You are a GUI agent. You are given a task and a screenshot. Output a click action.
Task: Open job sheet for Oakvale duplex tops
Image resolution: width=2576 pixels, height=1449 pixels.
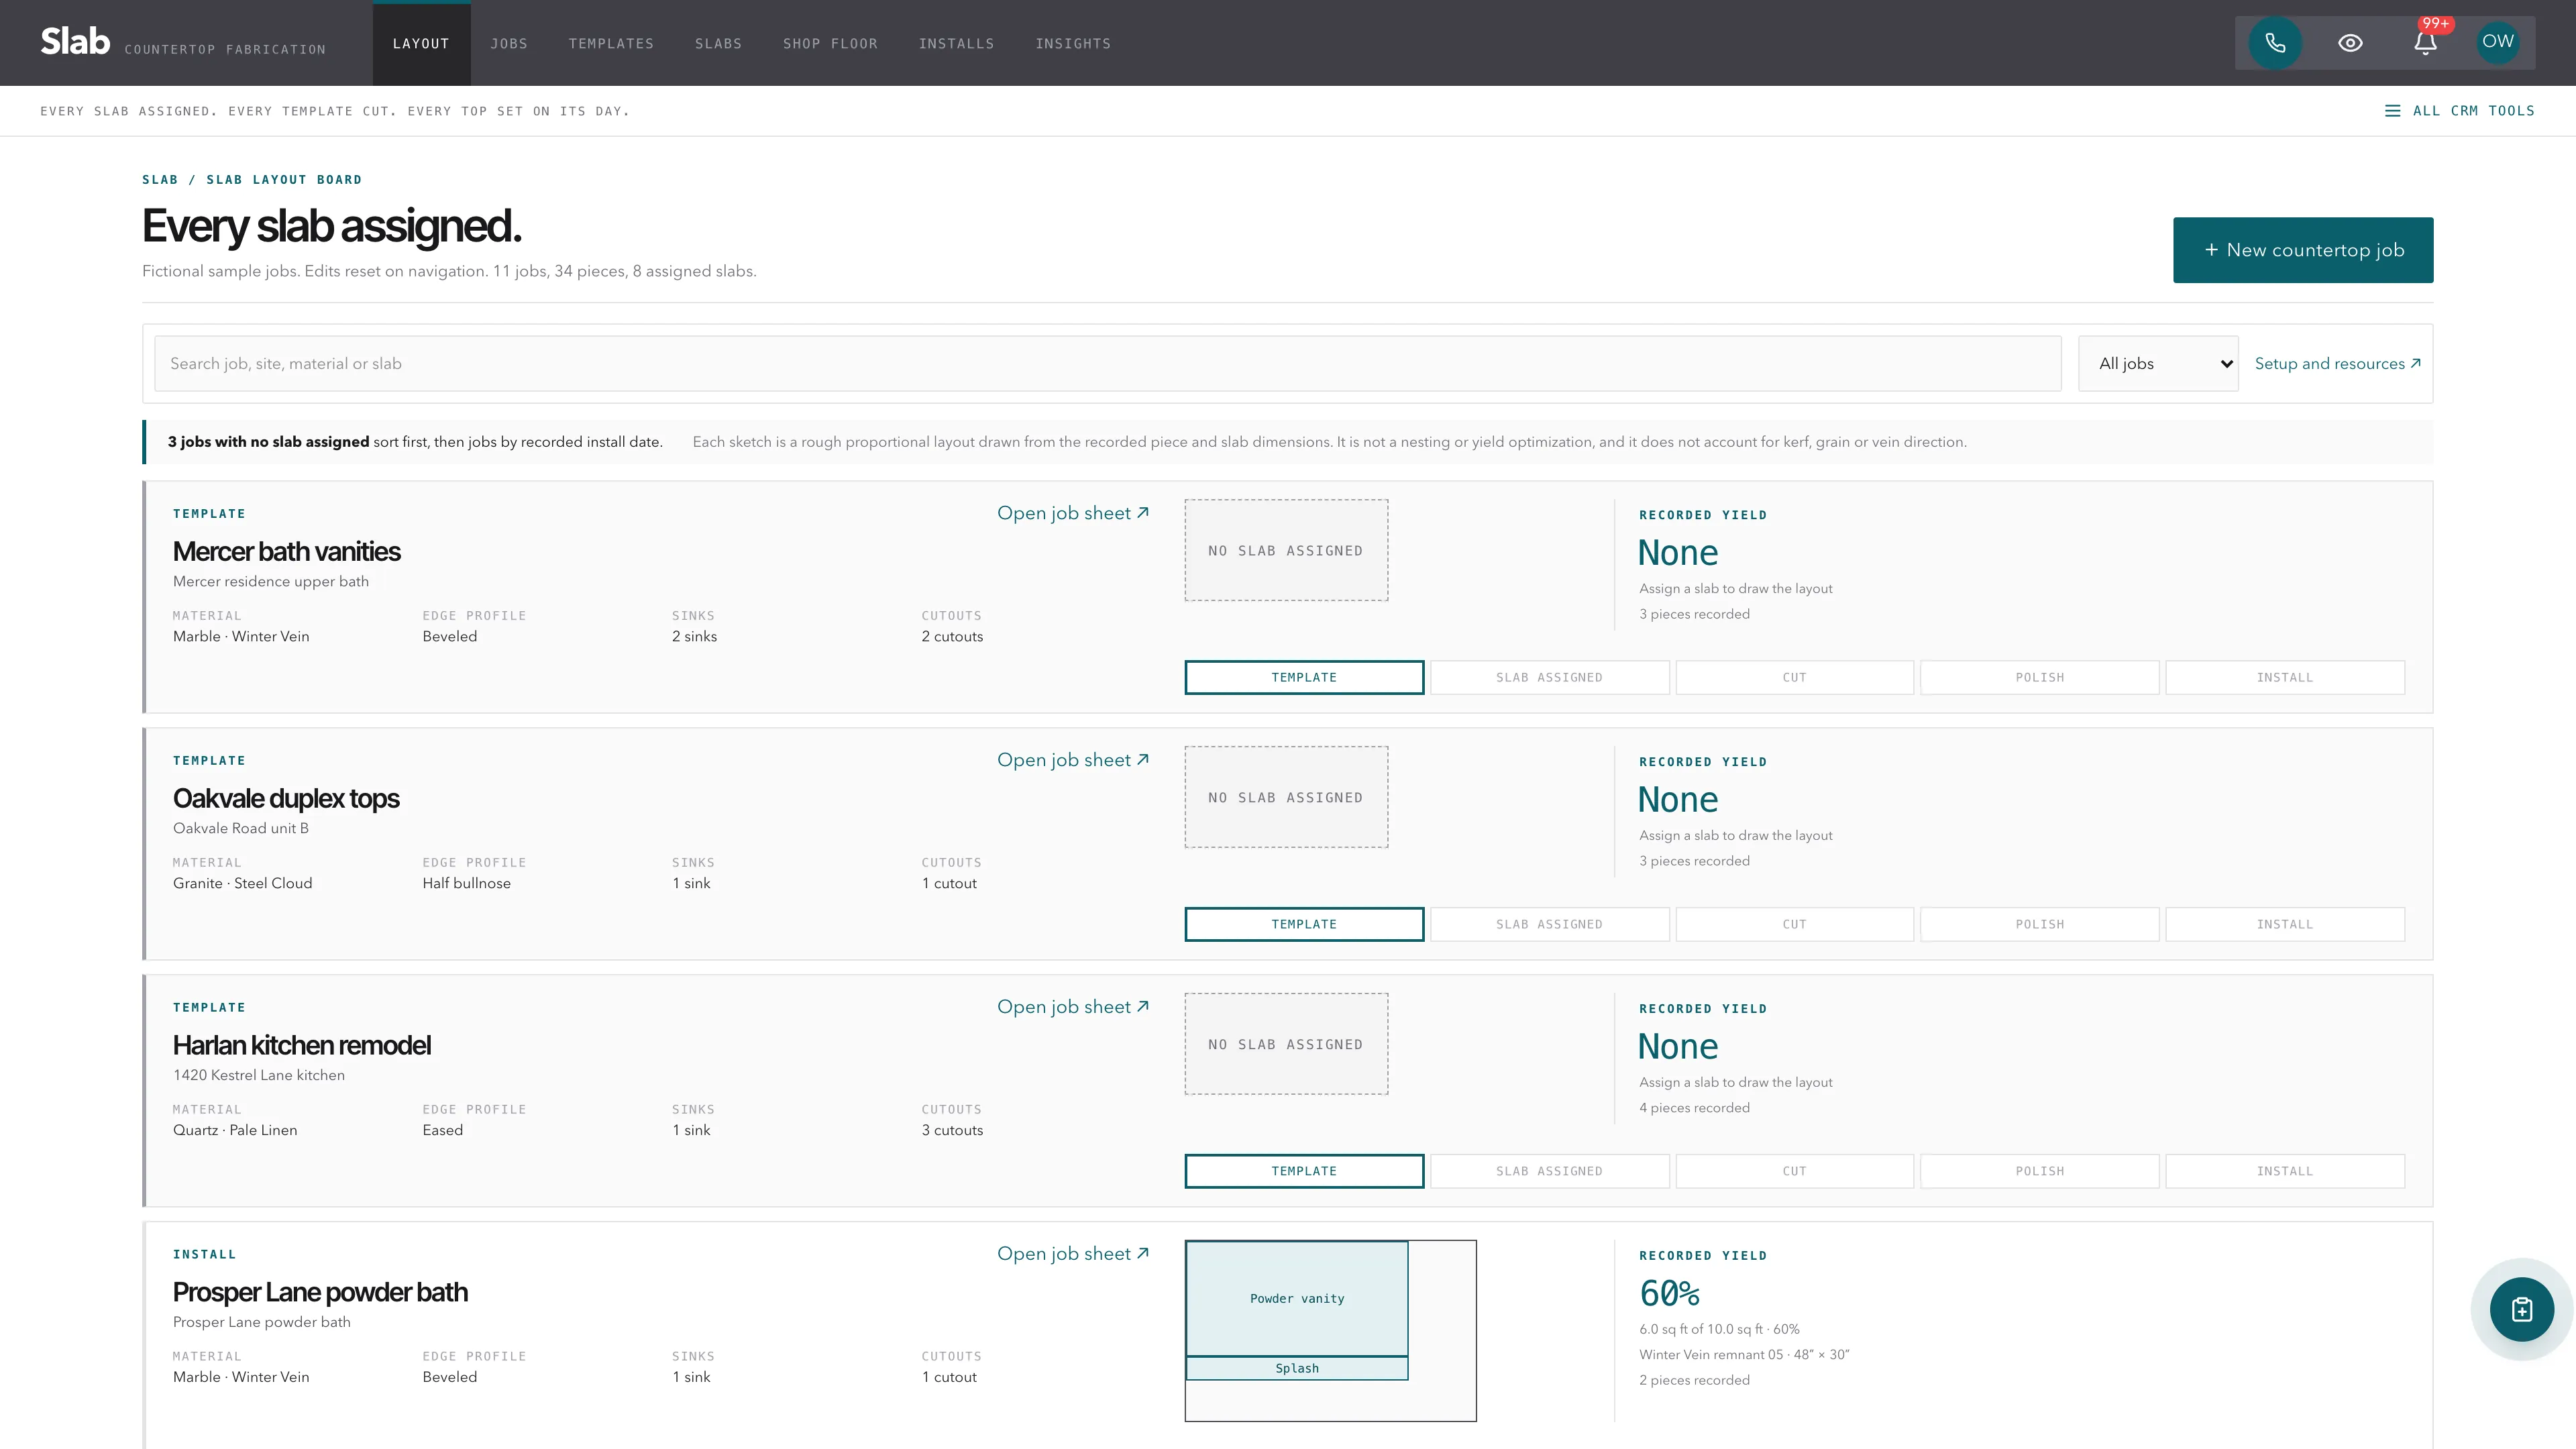click(1073, 760)
